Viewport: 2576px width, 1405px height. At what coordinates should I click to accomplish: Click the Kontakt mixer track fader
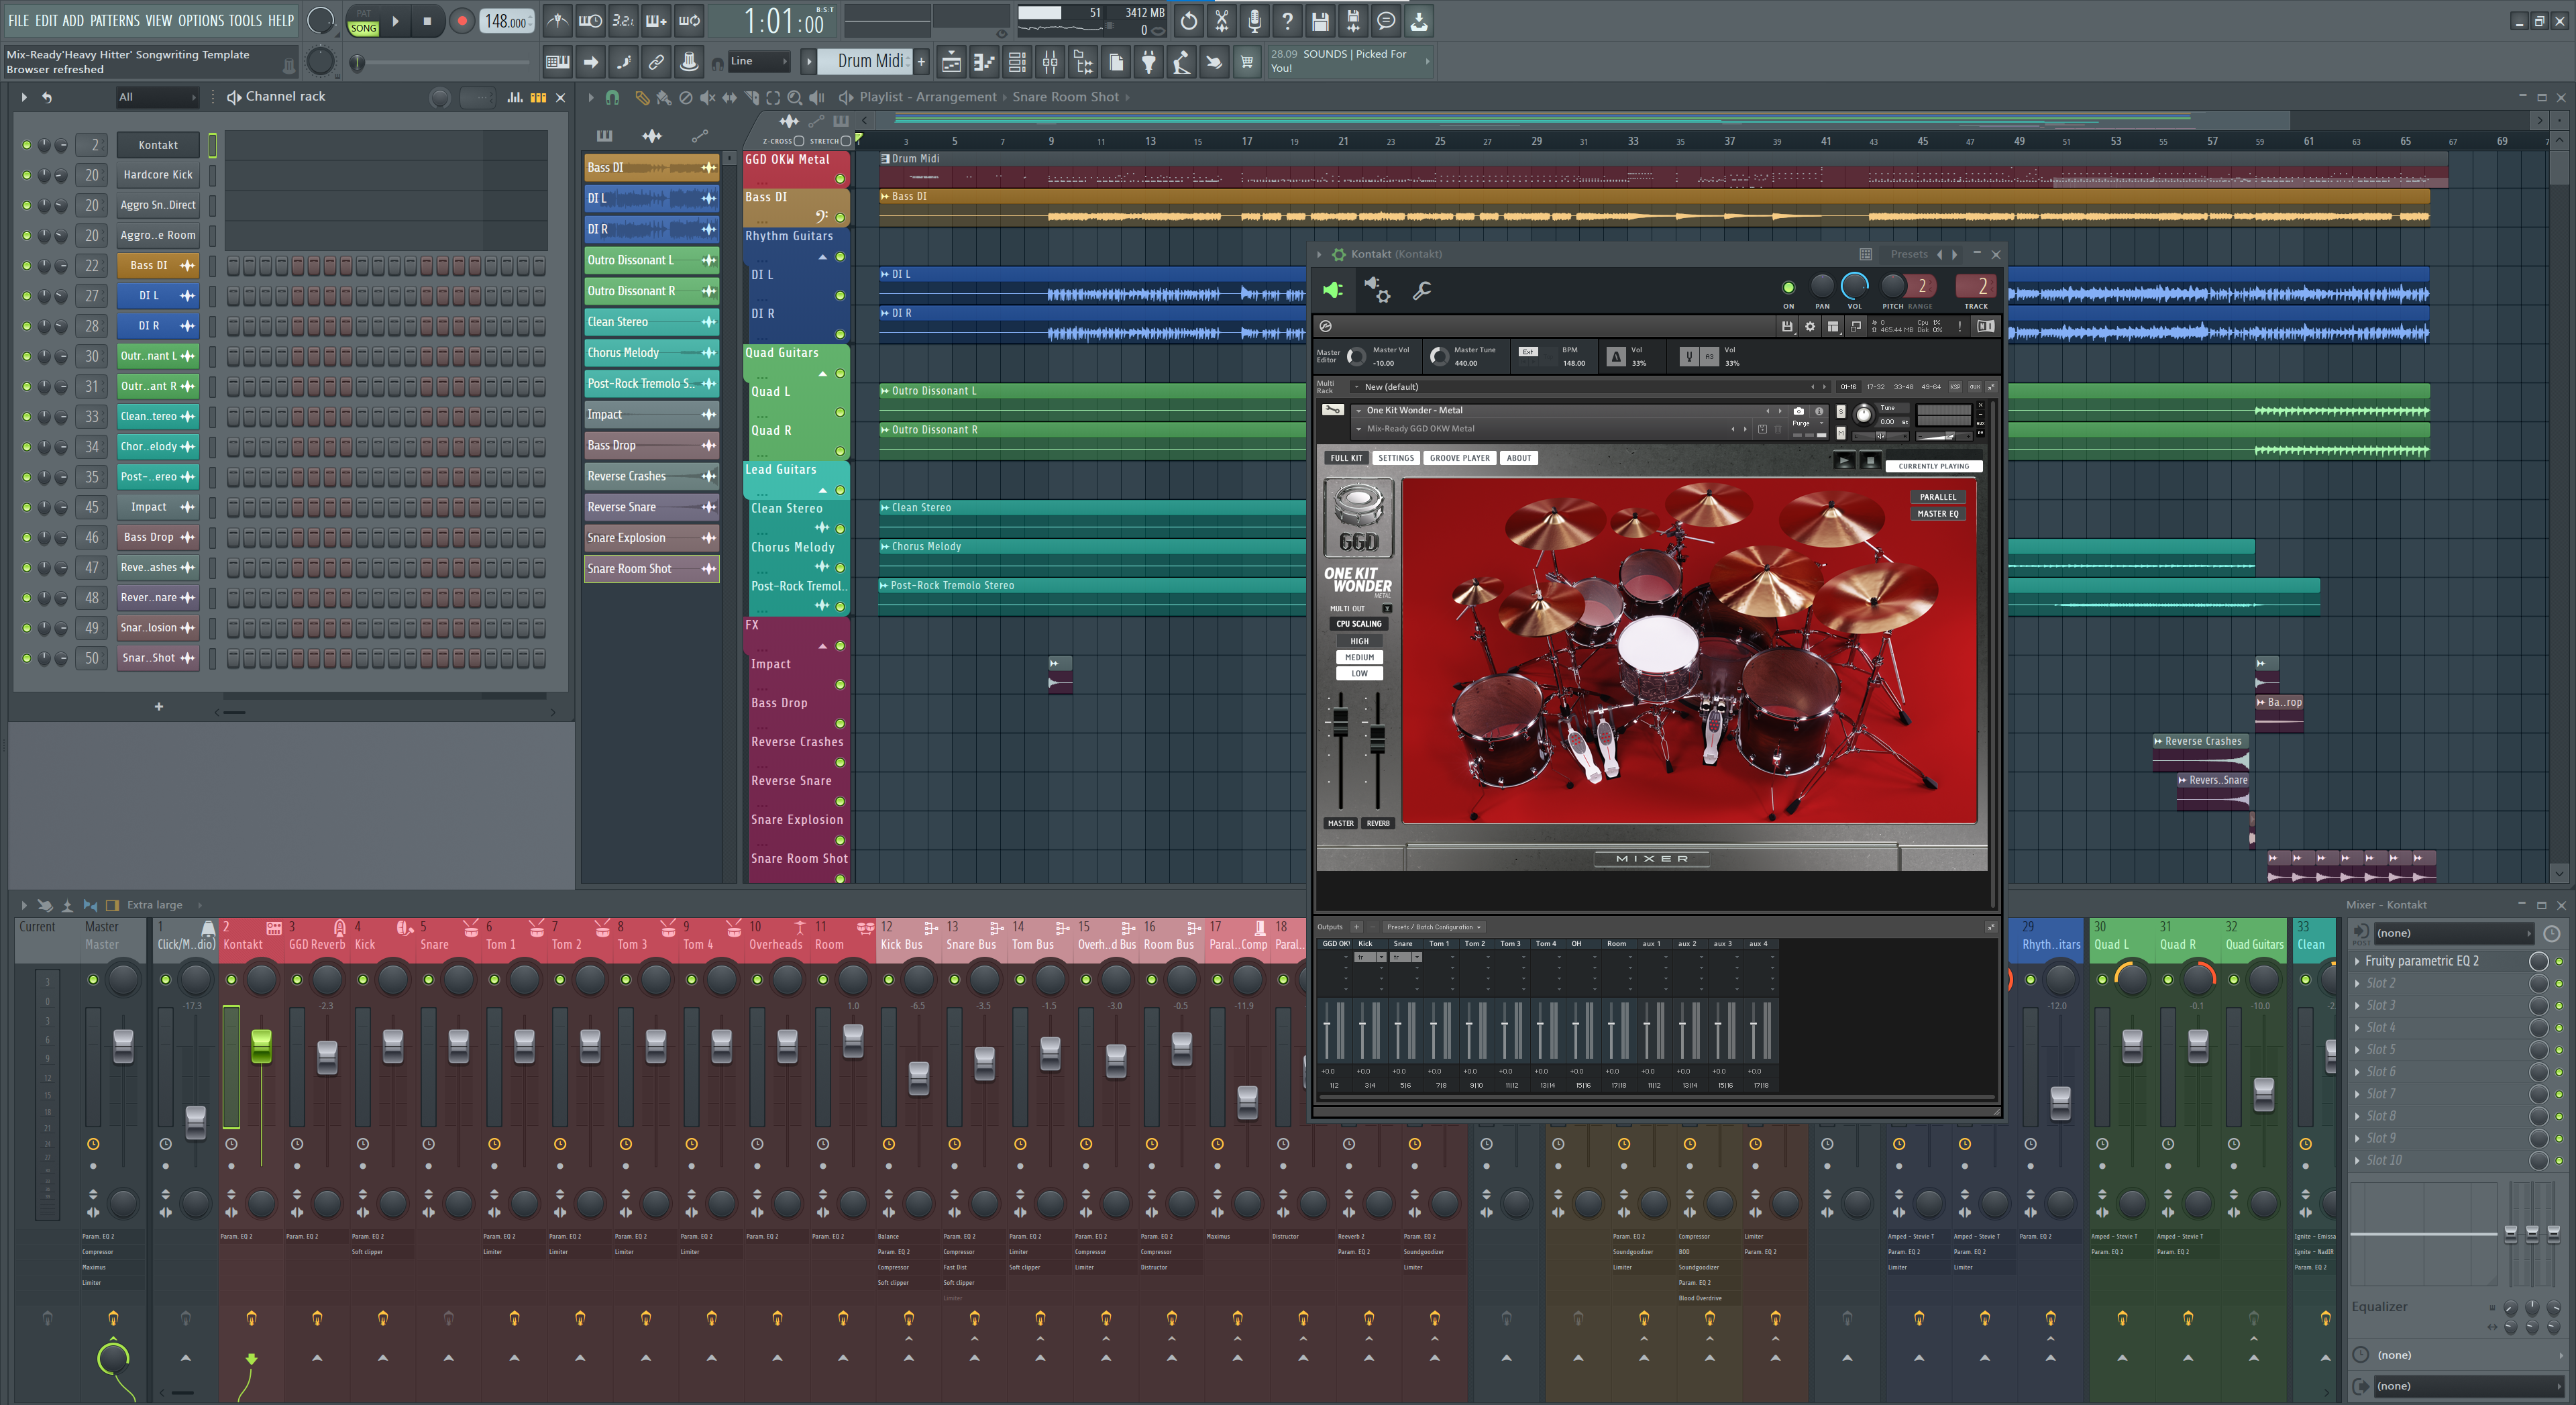click(x=261, y=1047)
